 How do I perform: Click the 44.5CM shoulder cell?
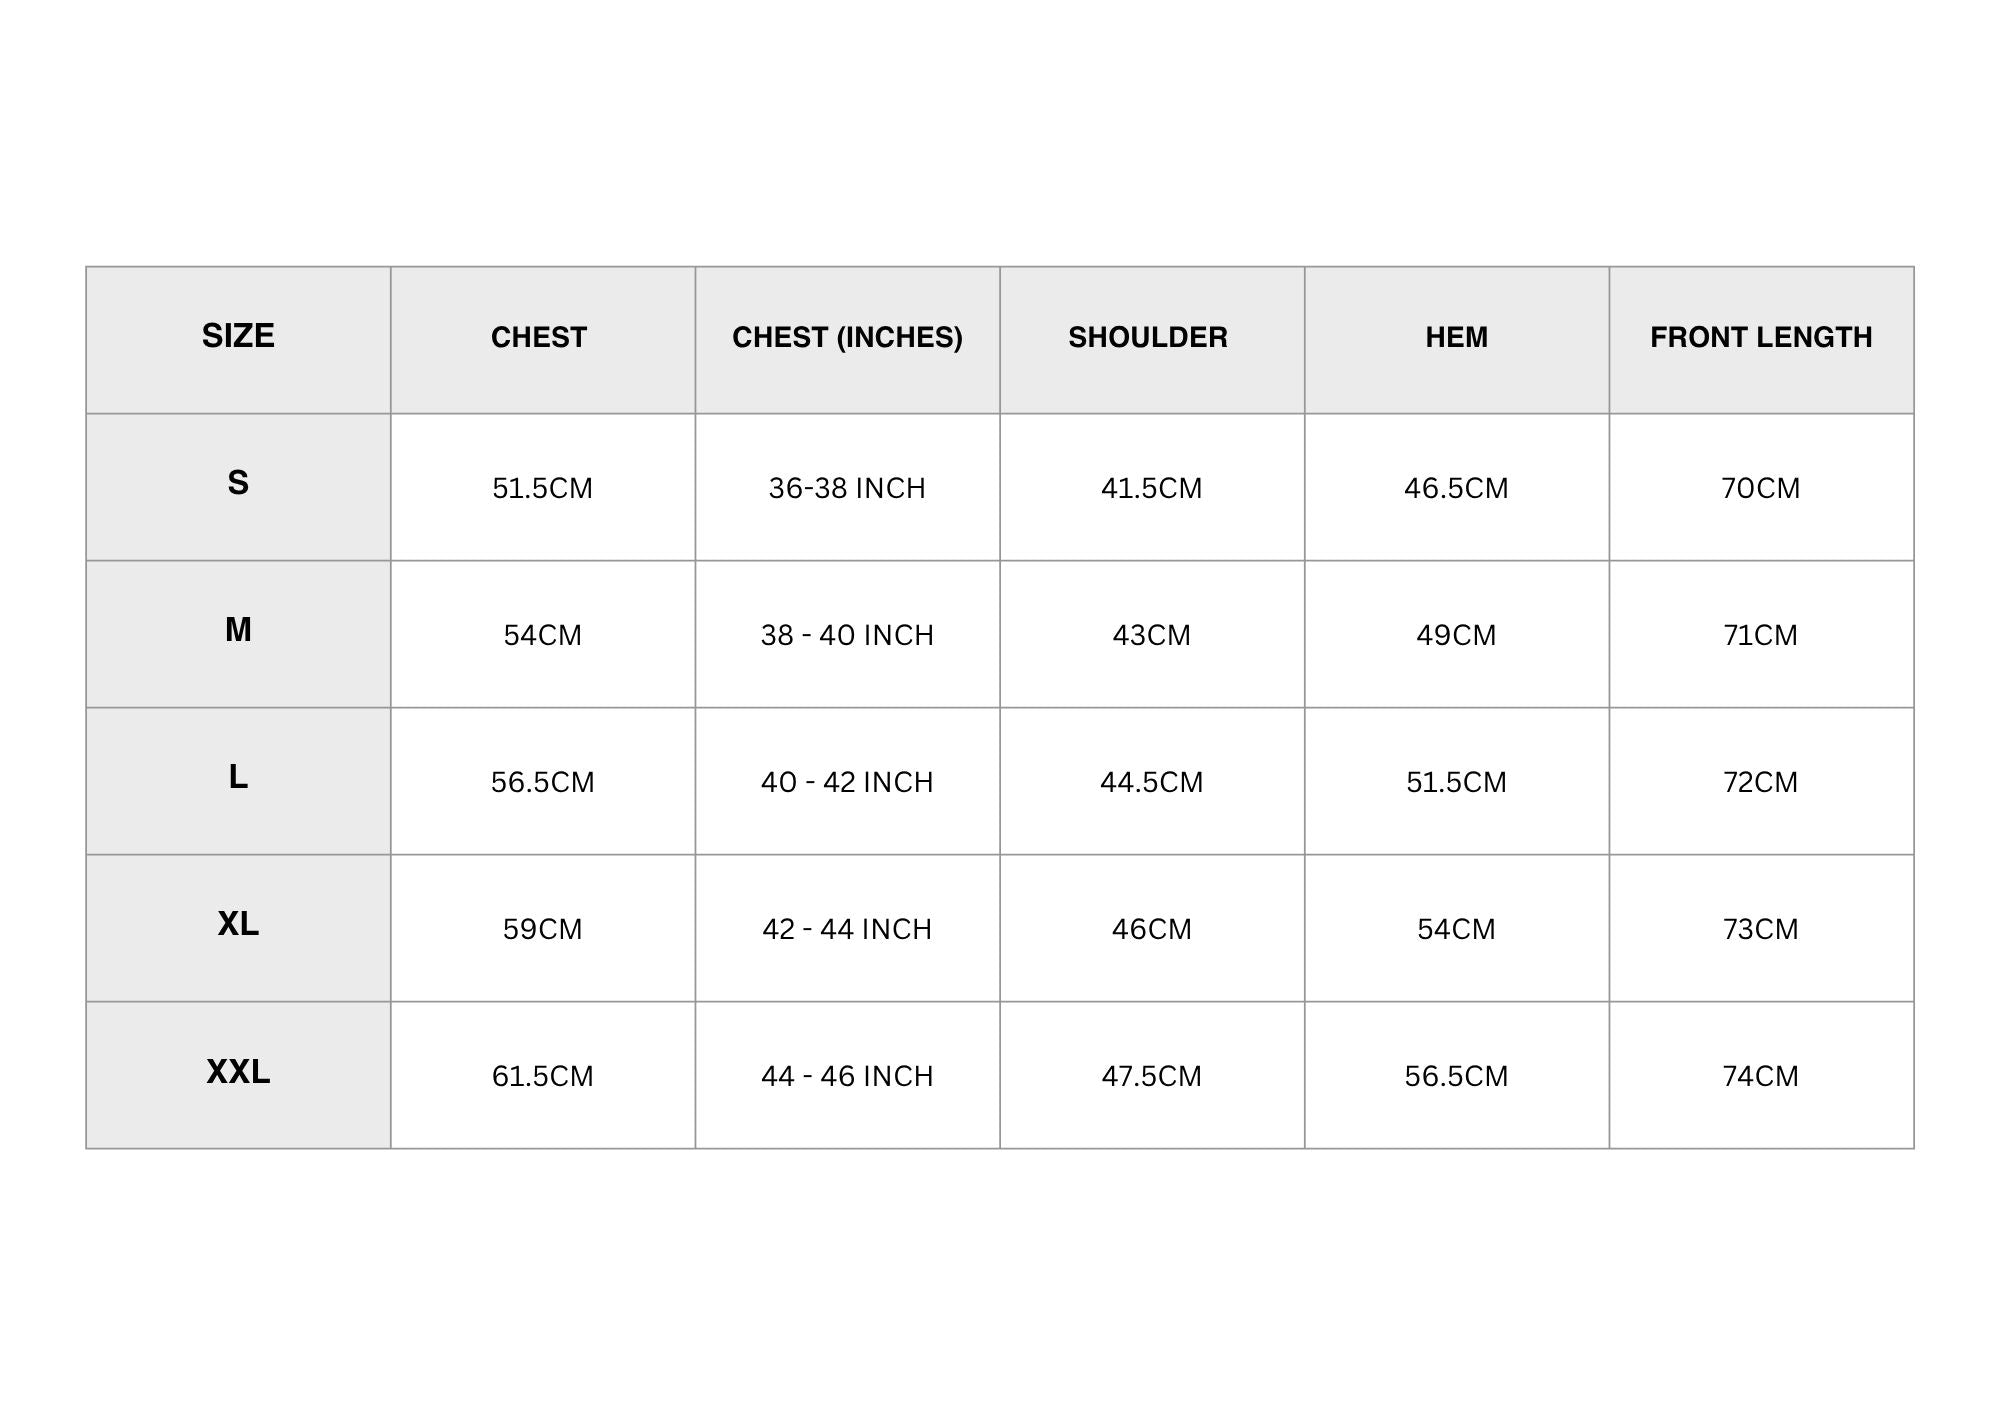[1151, 782]
